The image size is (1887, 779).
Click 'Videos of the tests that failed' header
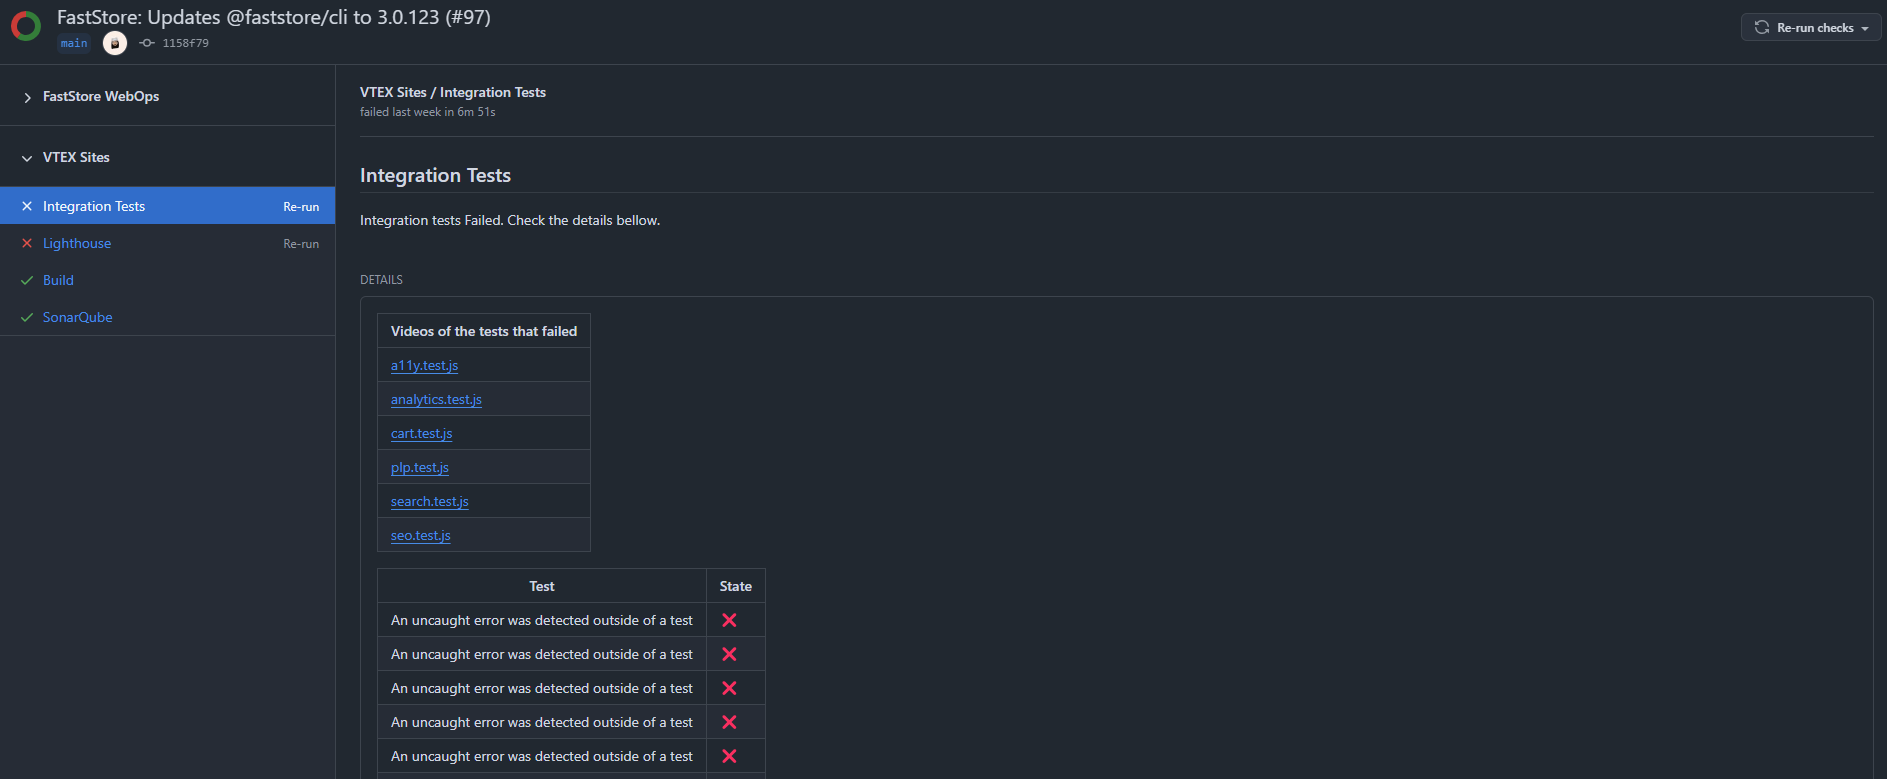[484, 331]
